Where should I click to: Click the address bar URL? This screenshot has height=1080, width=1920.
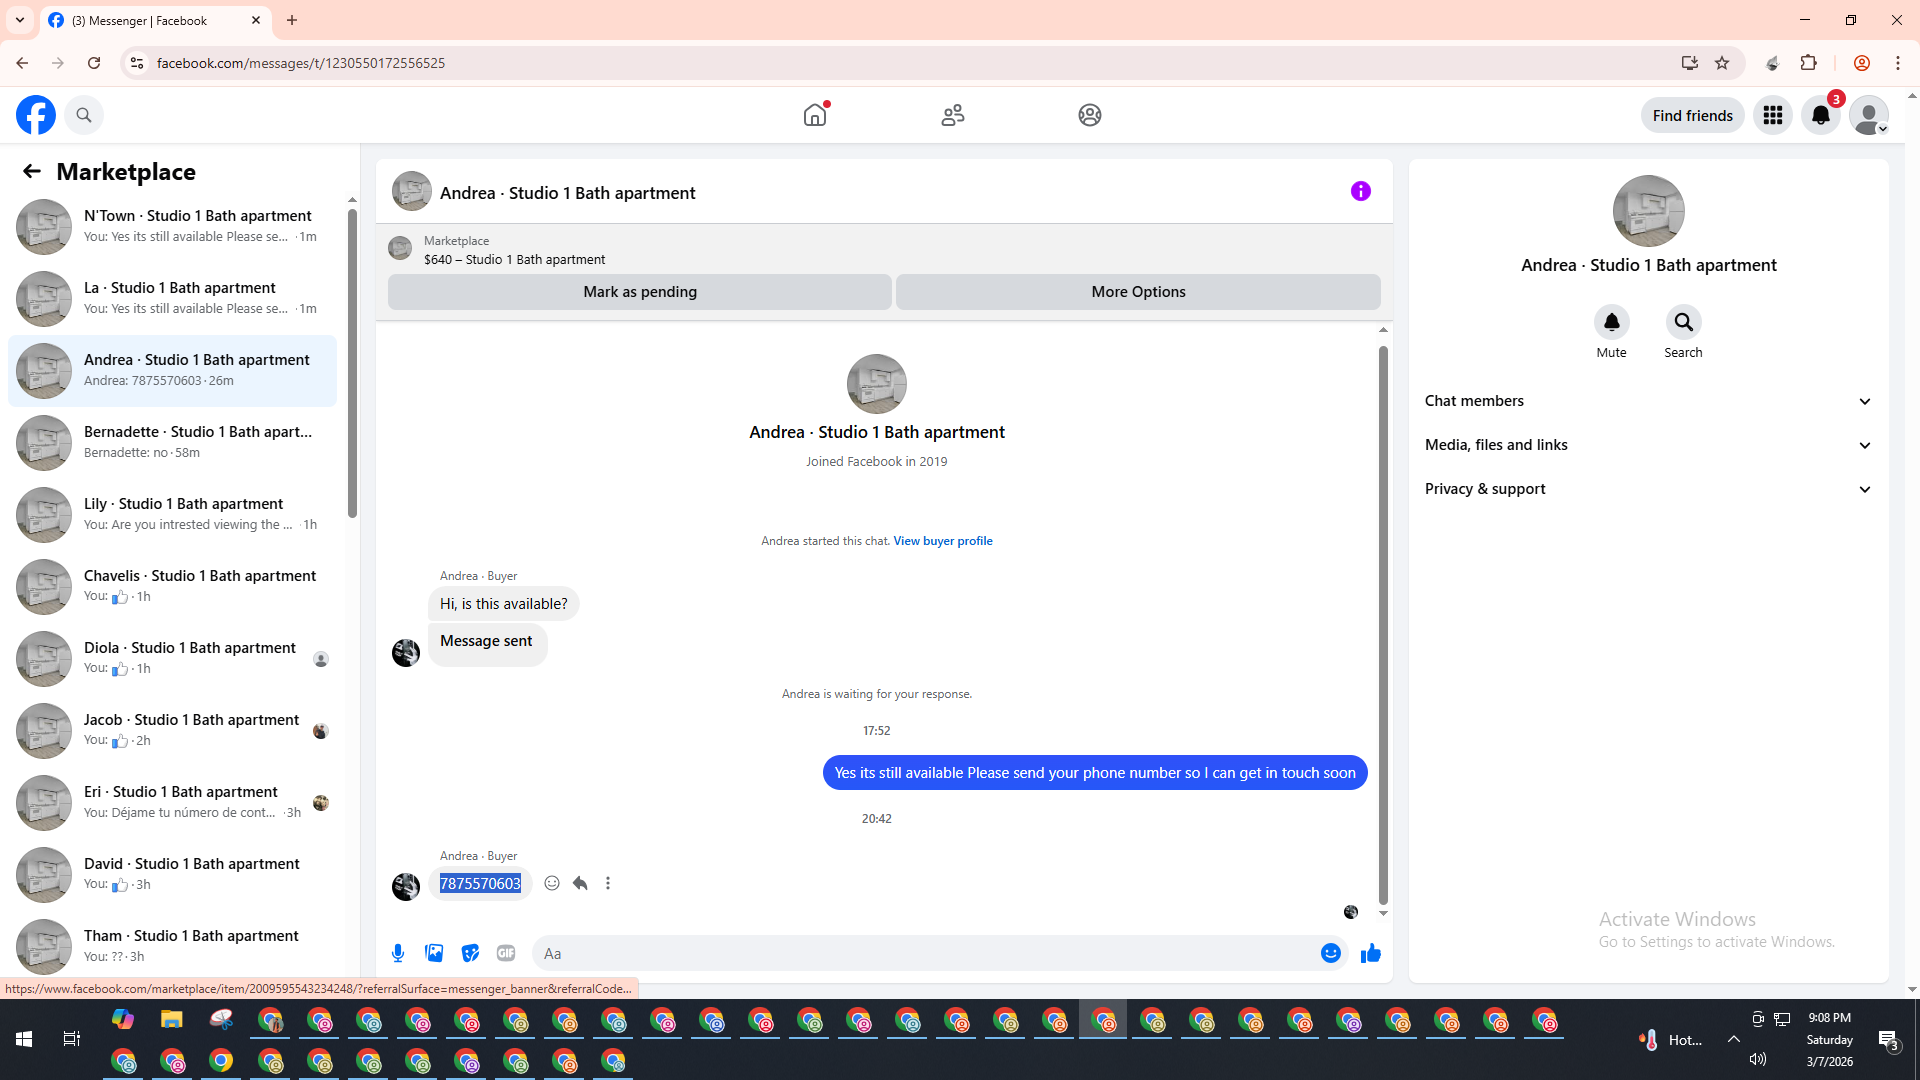point(301,63)
